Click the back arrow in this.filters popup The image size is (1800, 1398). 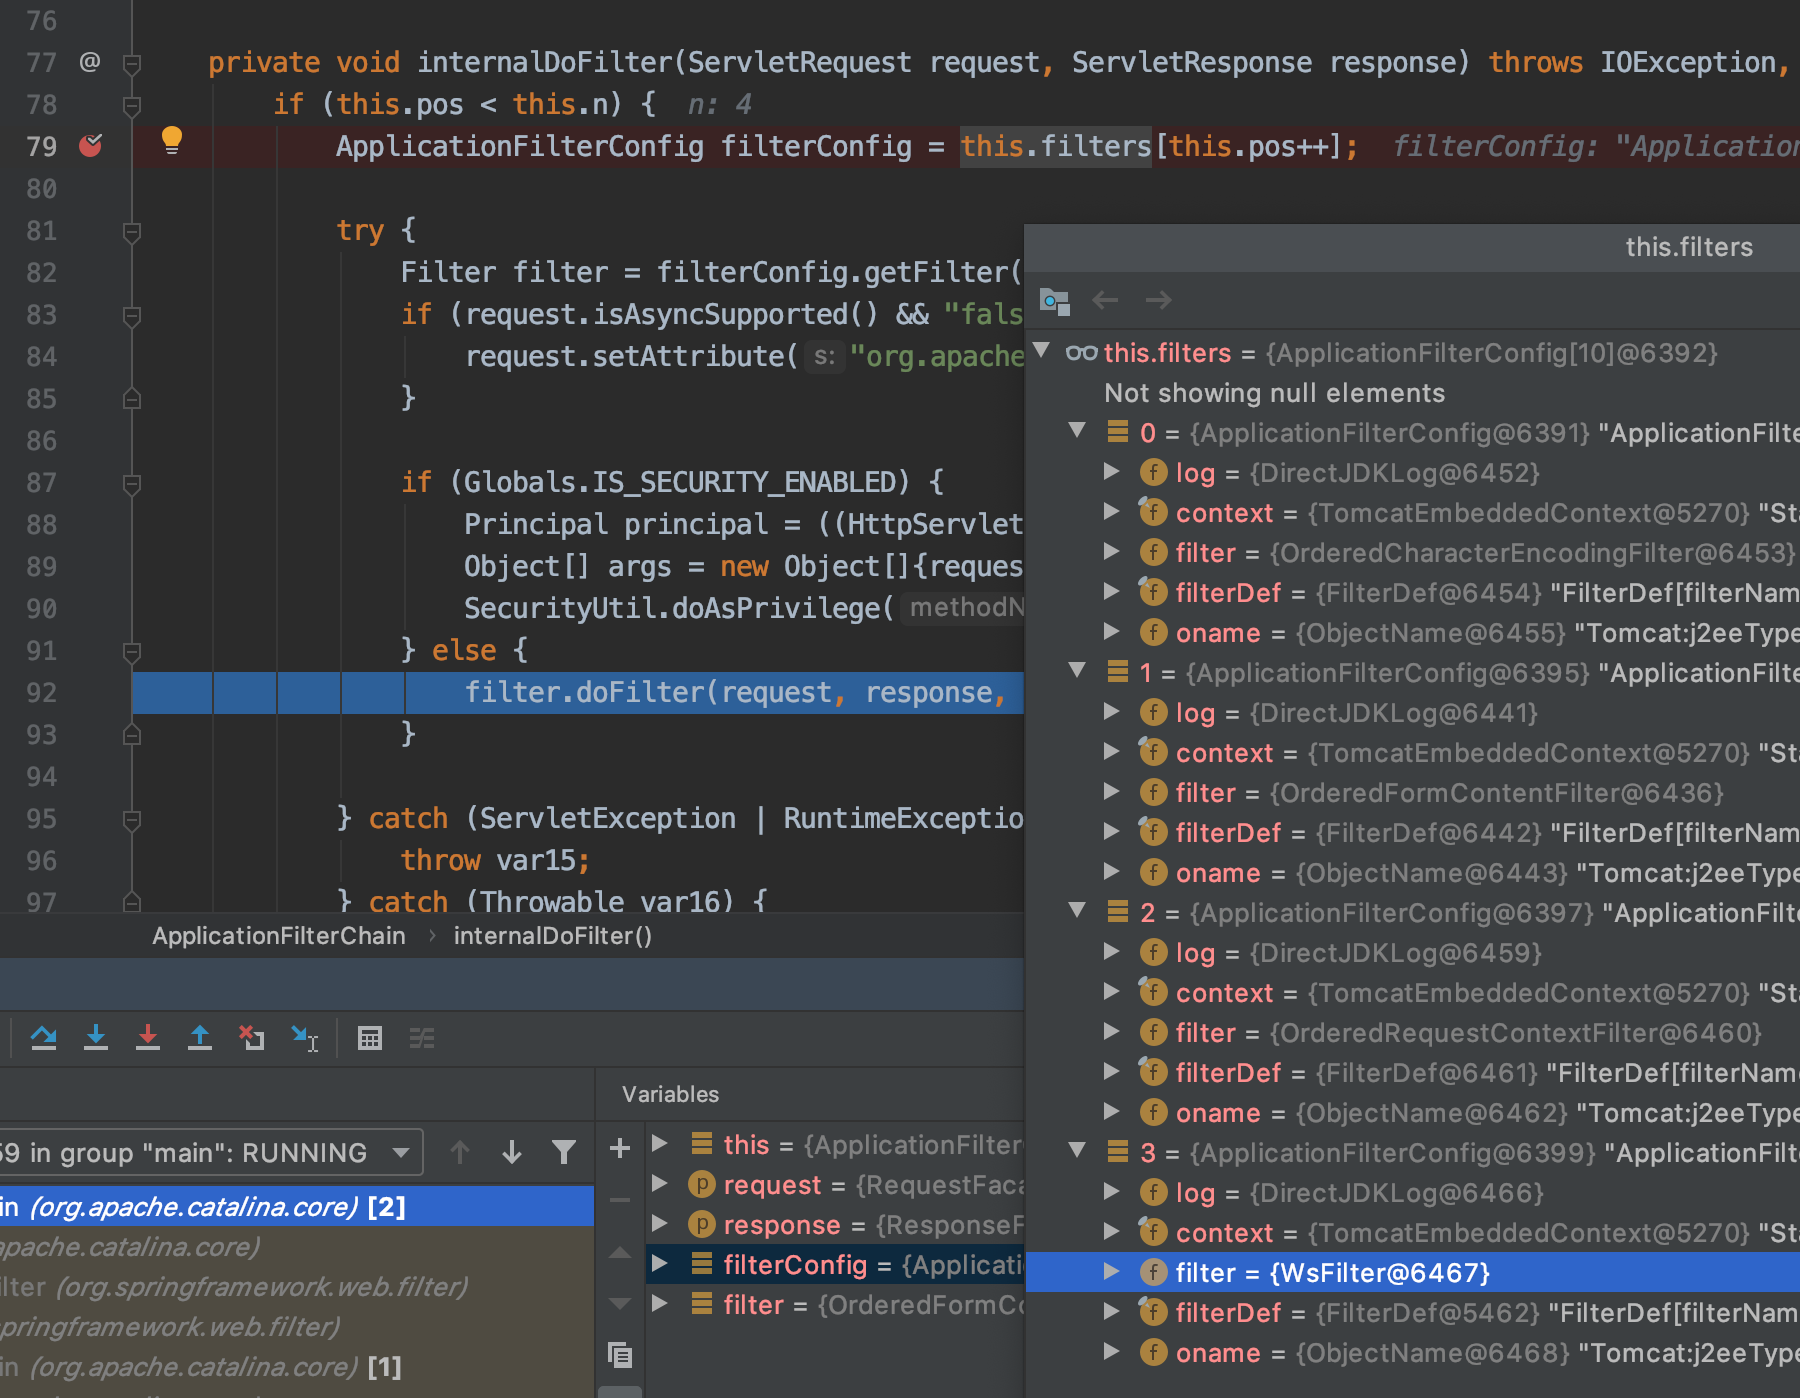1106,300
